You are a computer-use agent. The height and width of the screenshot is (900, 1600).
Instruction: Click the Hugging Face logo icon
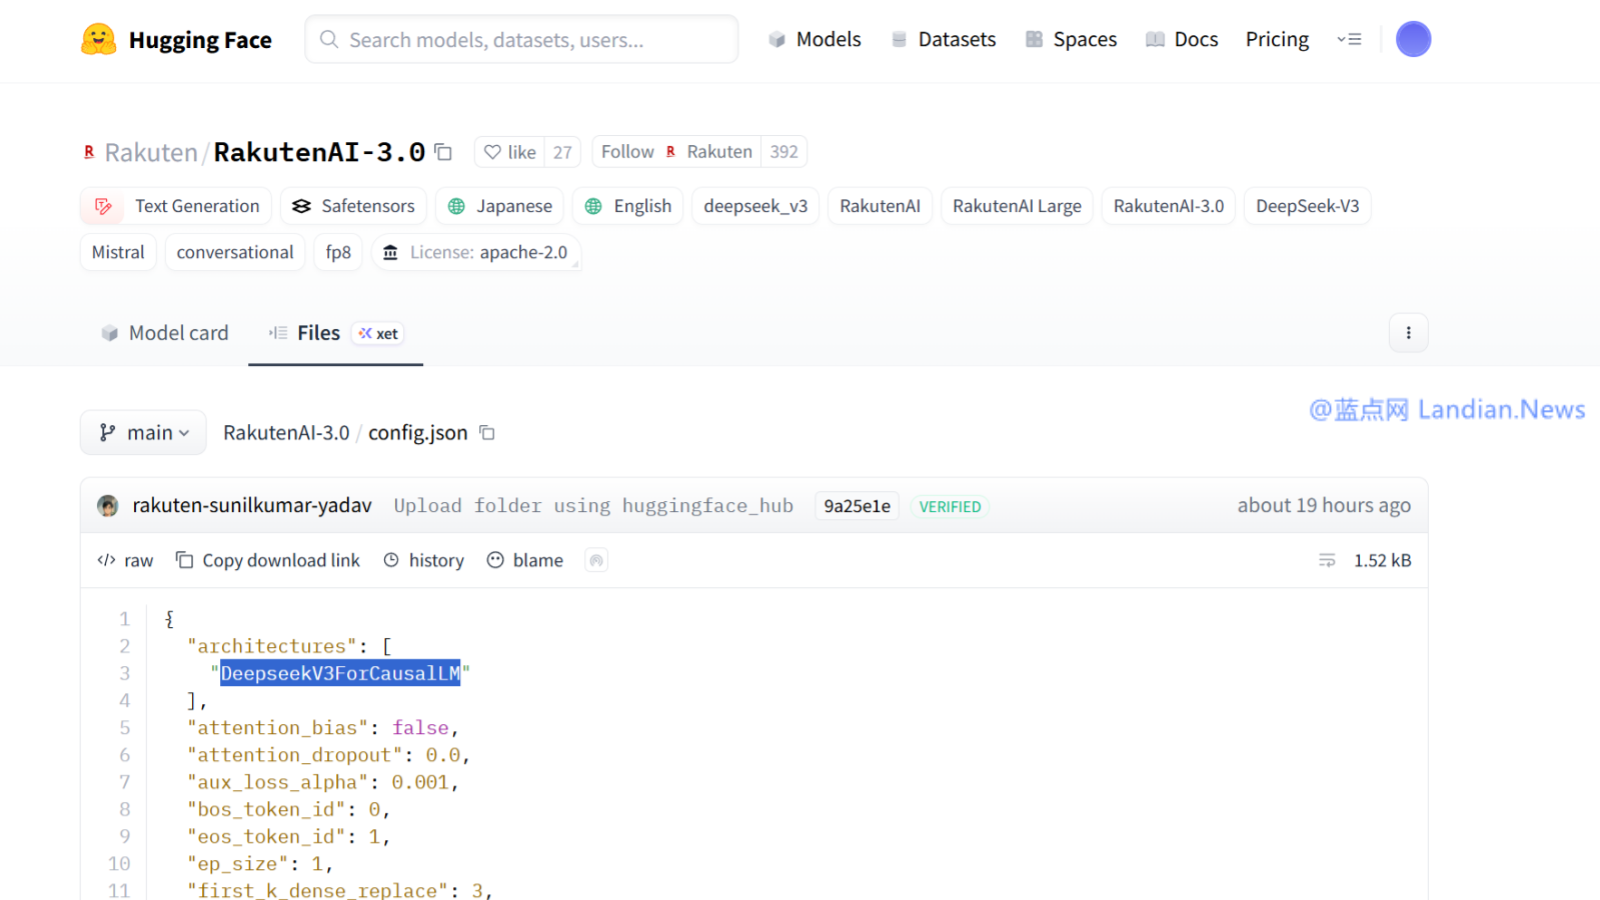(x=98, y=40)
